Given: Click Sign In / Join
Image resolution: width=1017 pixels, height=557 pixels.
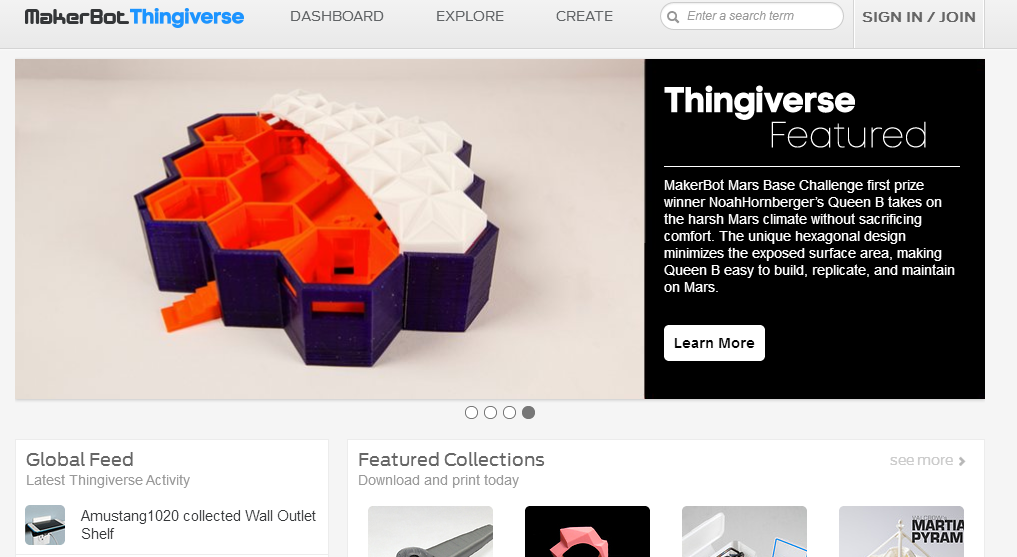Looking at the screenshot, I should (918, 18).
